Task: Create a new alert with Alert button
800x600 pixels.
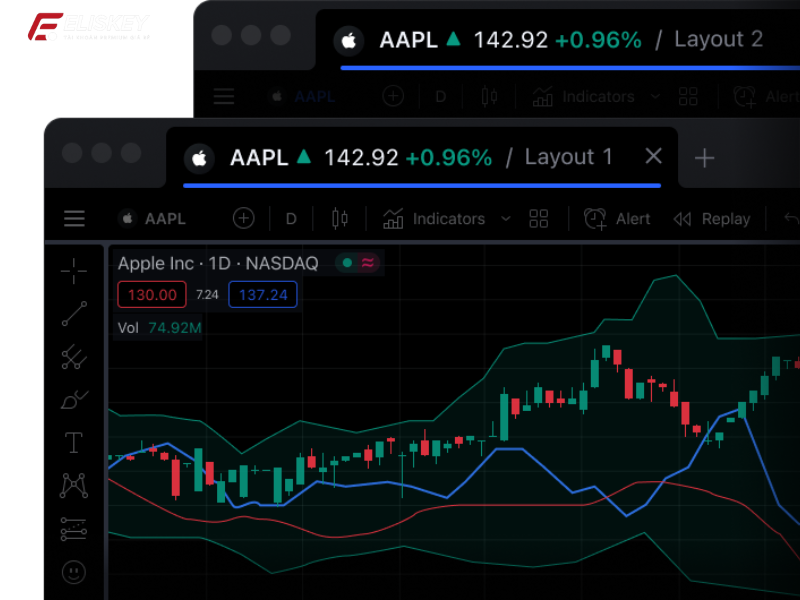Action: [617, 218]
